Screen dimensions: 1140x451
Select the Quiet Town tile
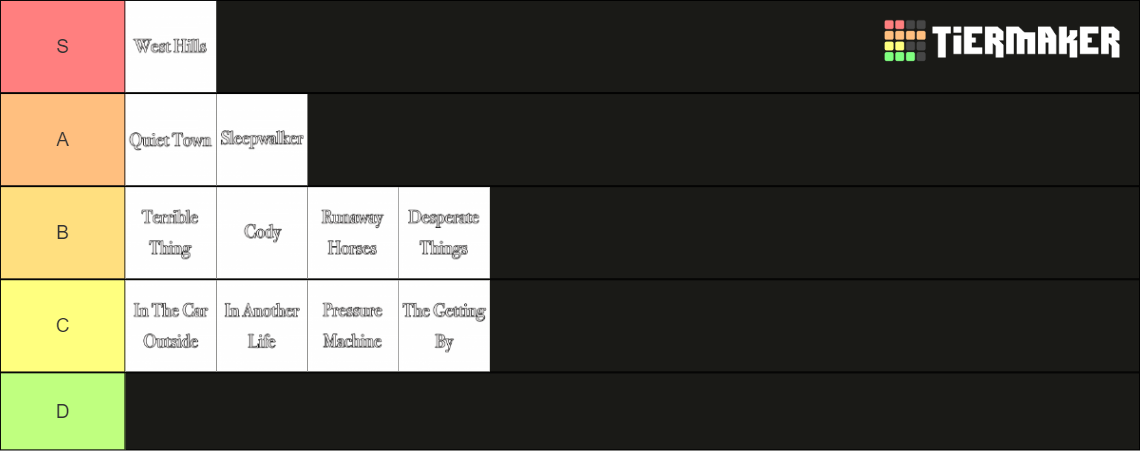coord(171,140)
